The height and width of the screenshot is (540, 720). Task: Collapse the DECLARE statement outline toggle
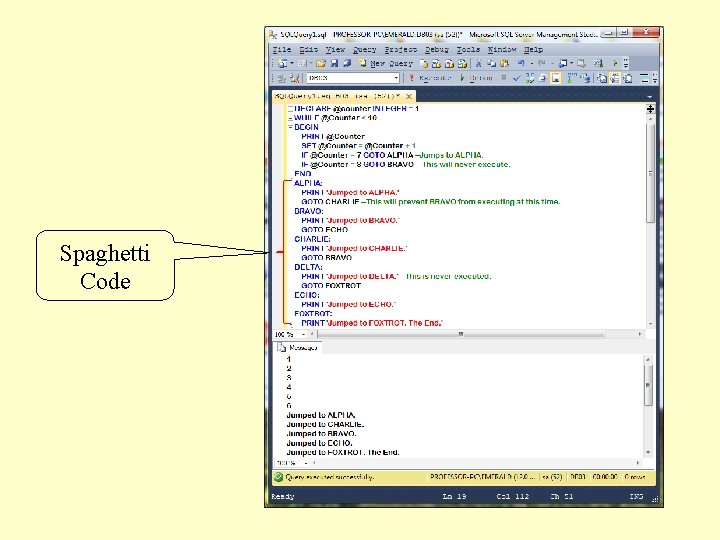tap(290, 108)
